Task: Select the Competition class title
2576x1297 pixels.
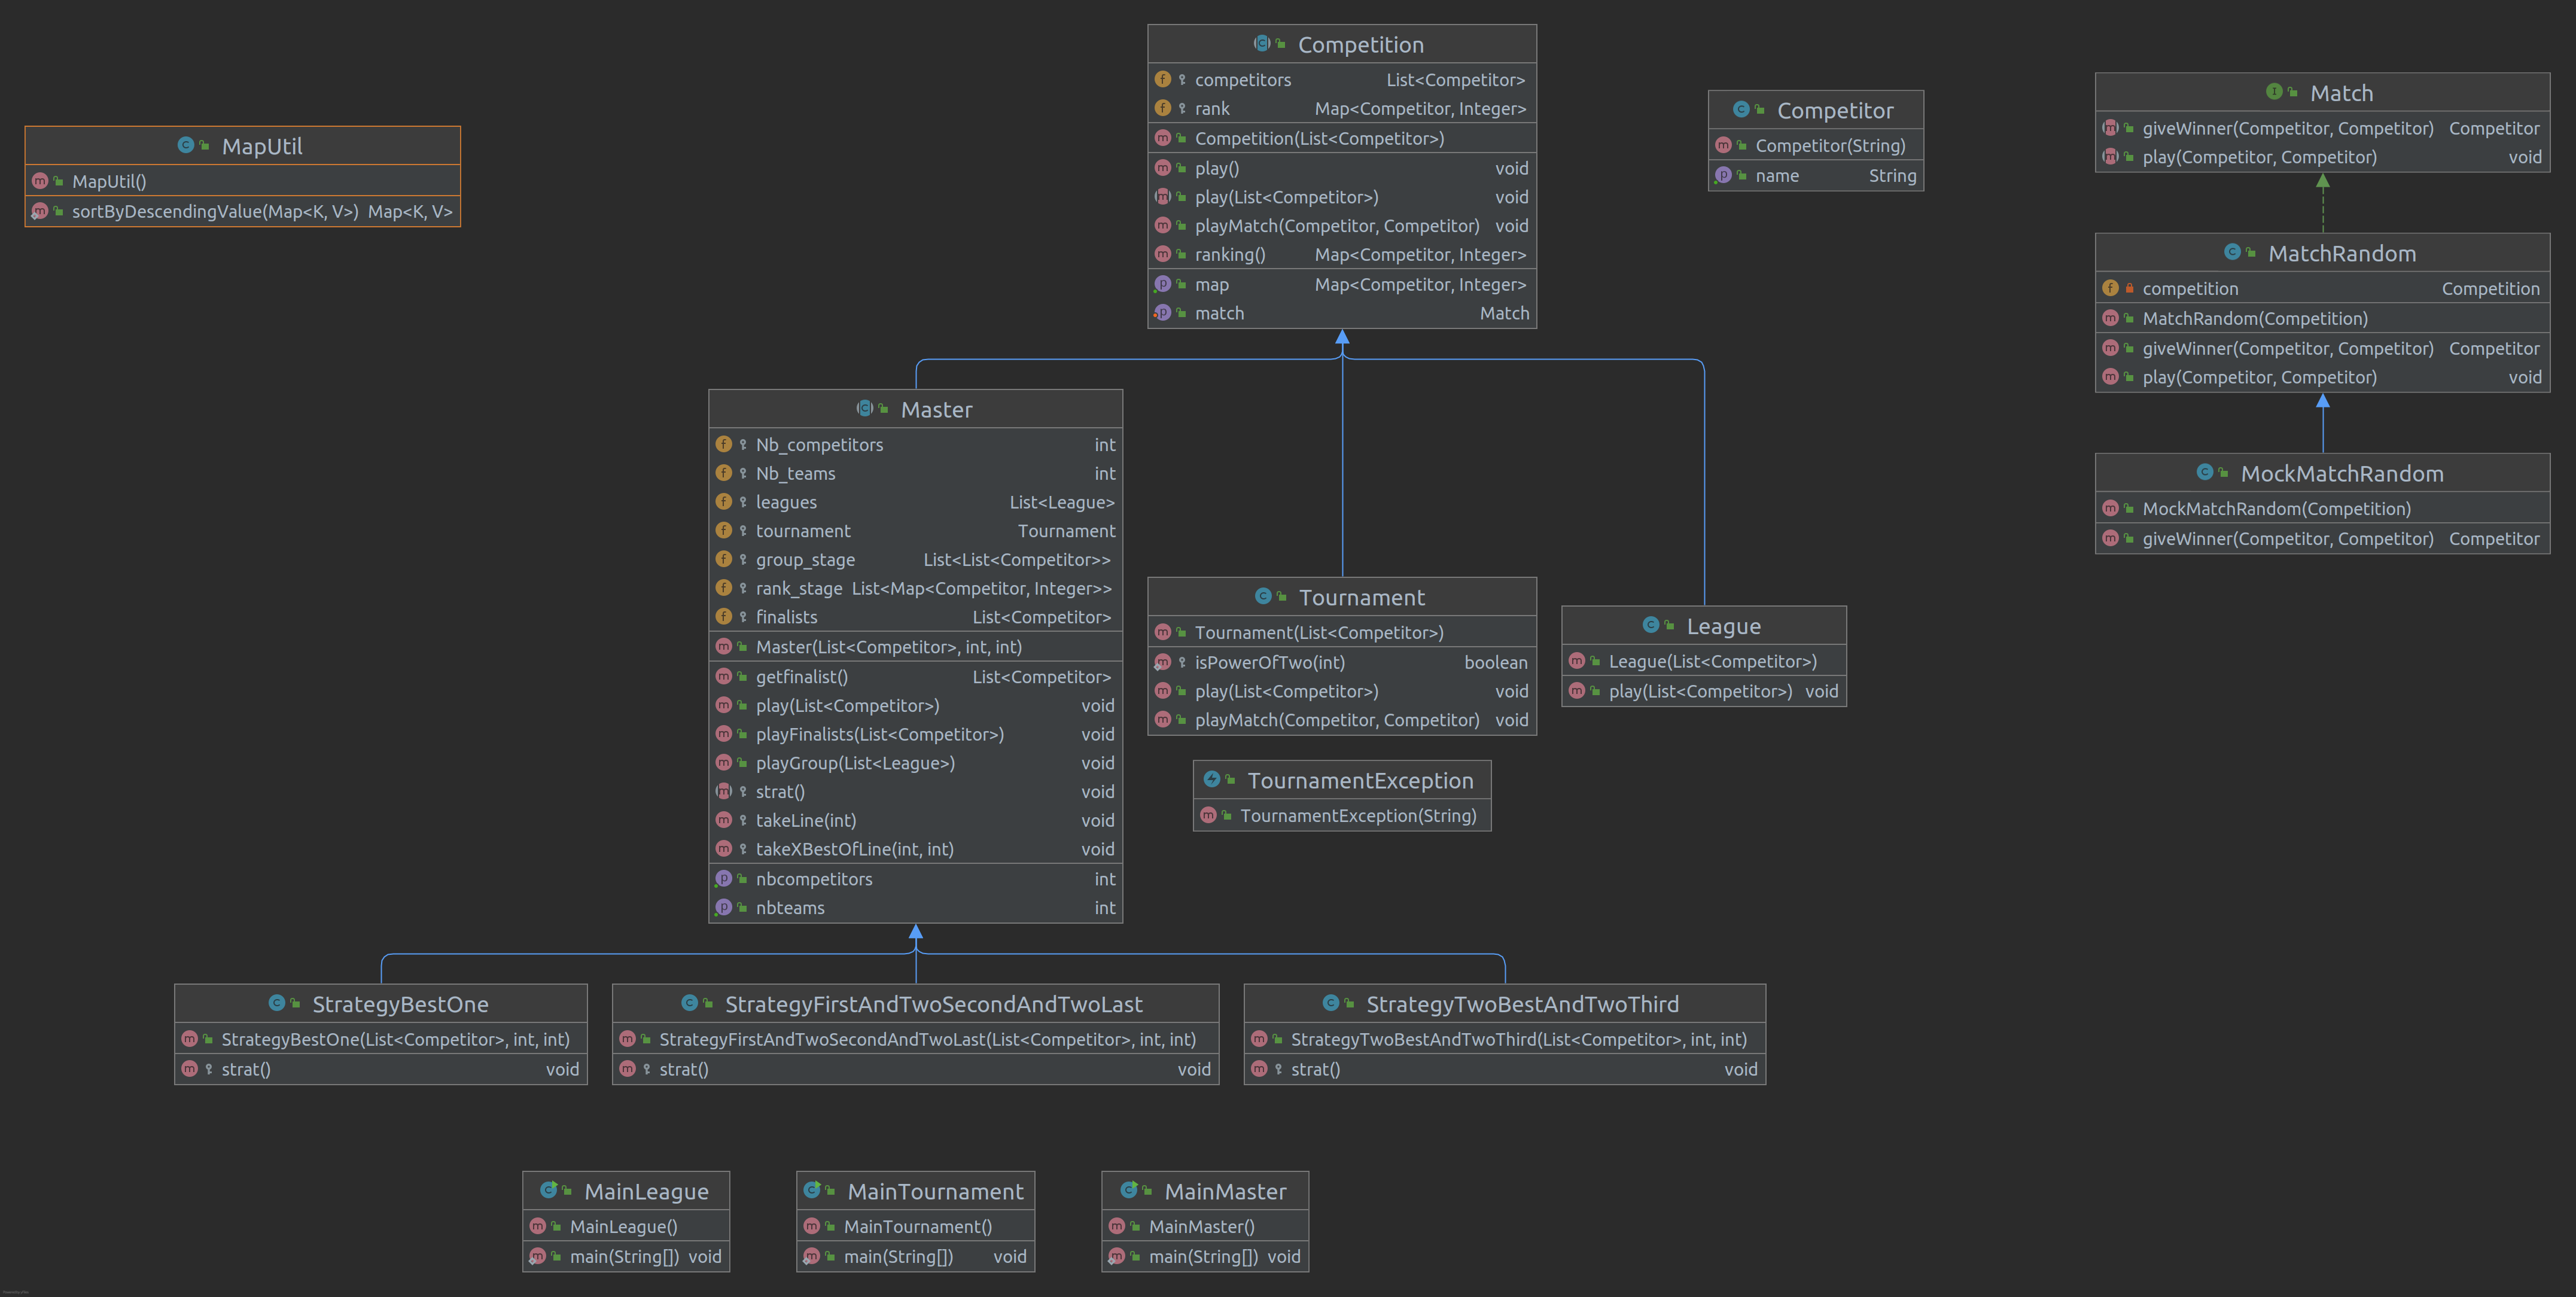Action: tap(1361, 45)
